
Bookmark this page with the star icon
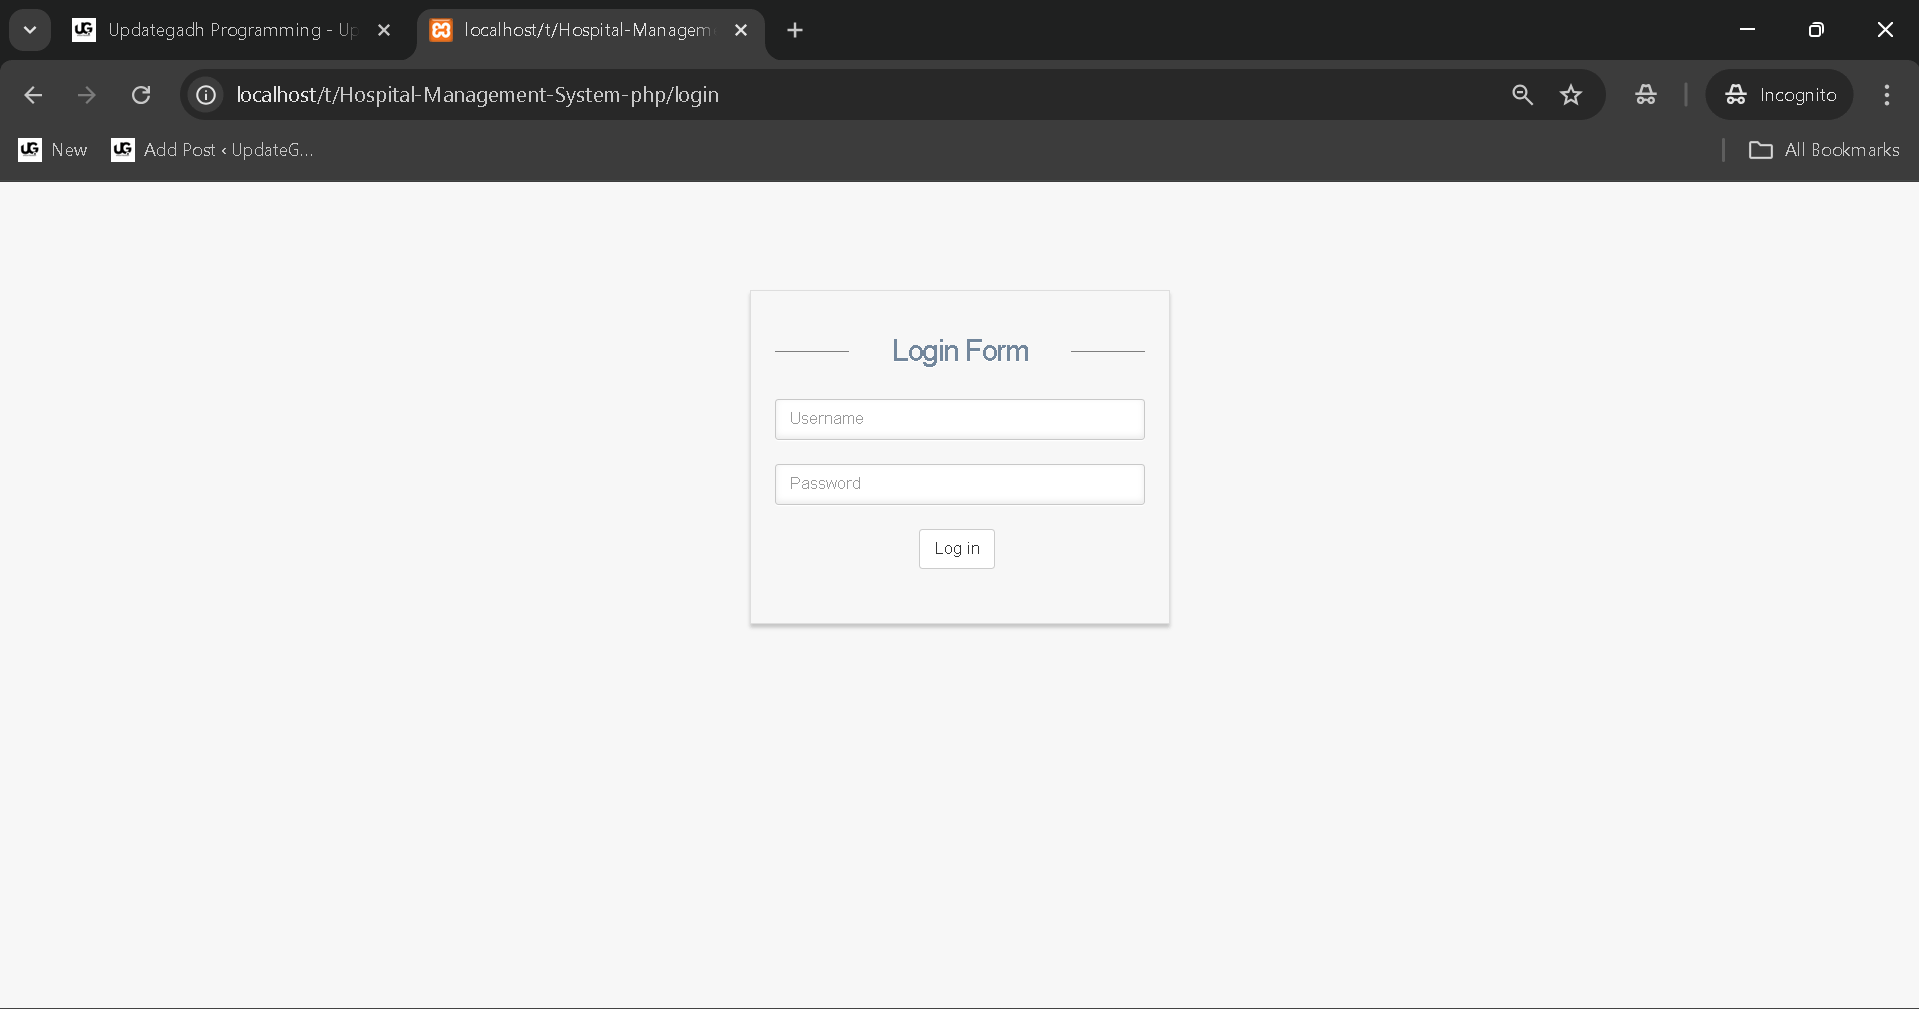pos(1571,95)
